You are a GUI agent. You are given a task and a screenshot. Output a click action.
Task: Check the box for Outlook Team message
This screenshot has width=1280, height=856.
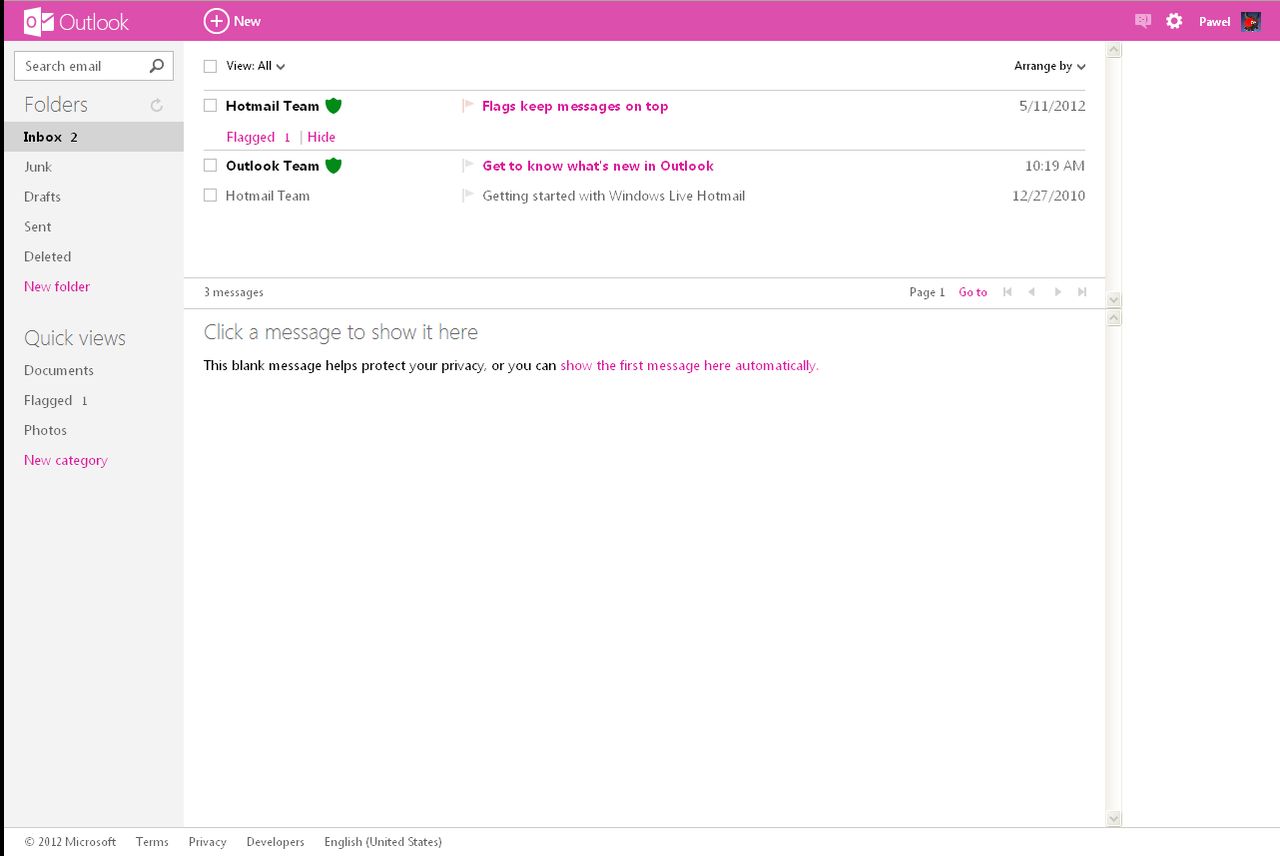pyautogui.click(x=210, y=166)
